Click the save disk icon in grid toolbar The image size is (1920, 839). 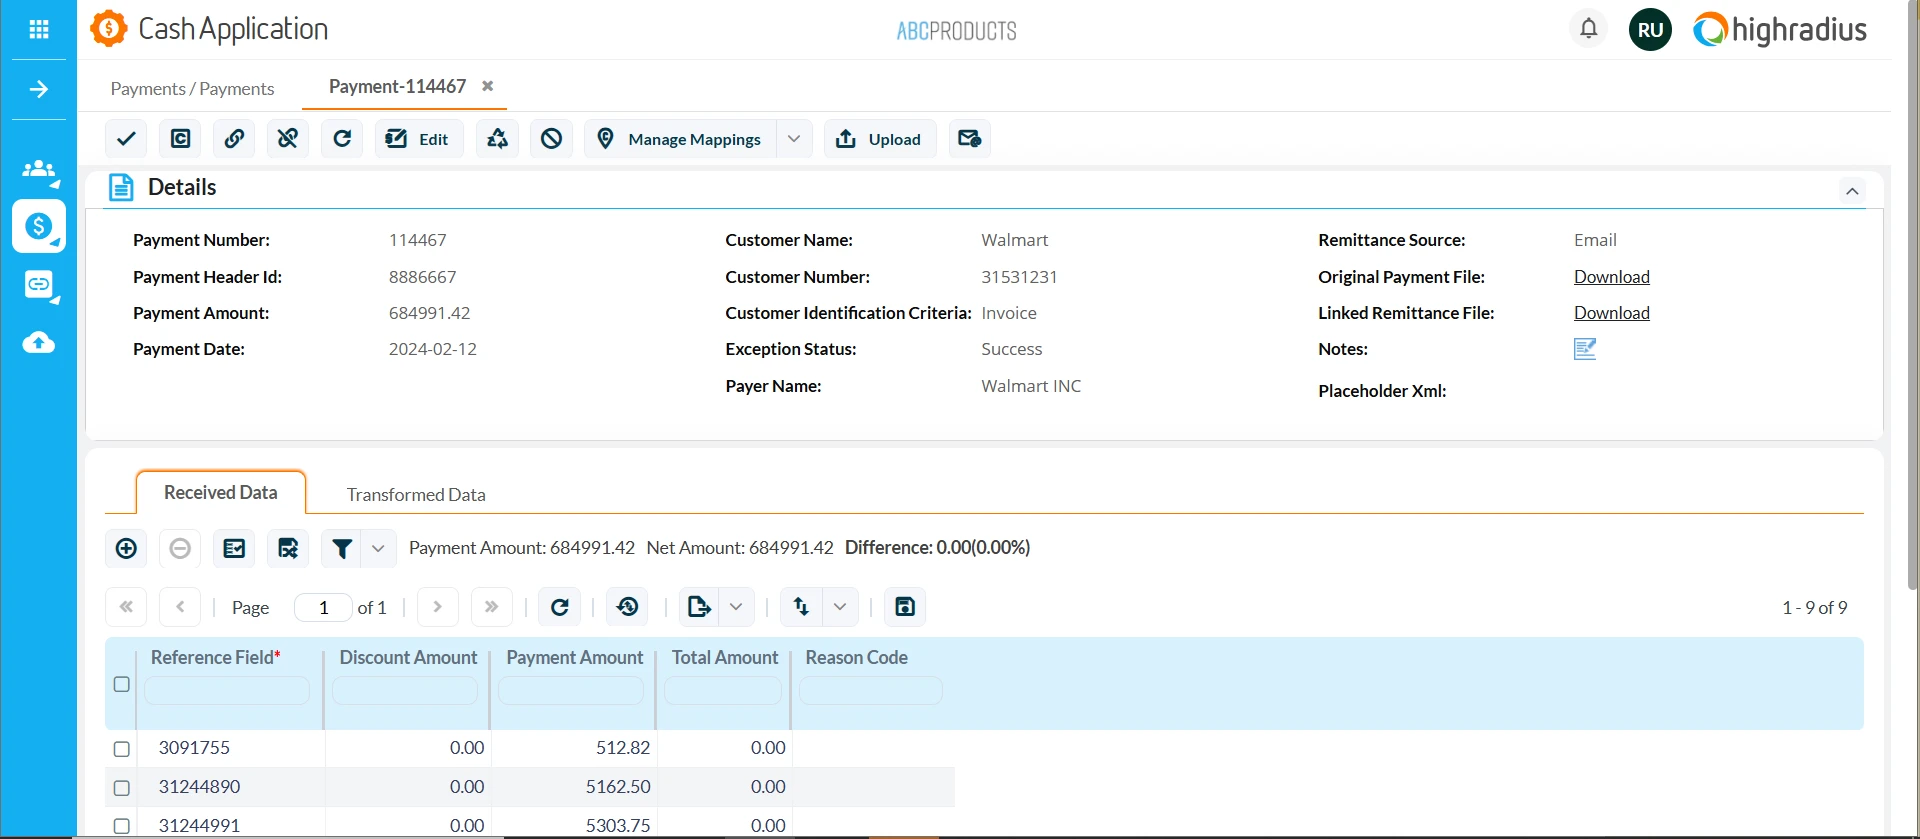pos(905,607)
